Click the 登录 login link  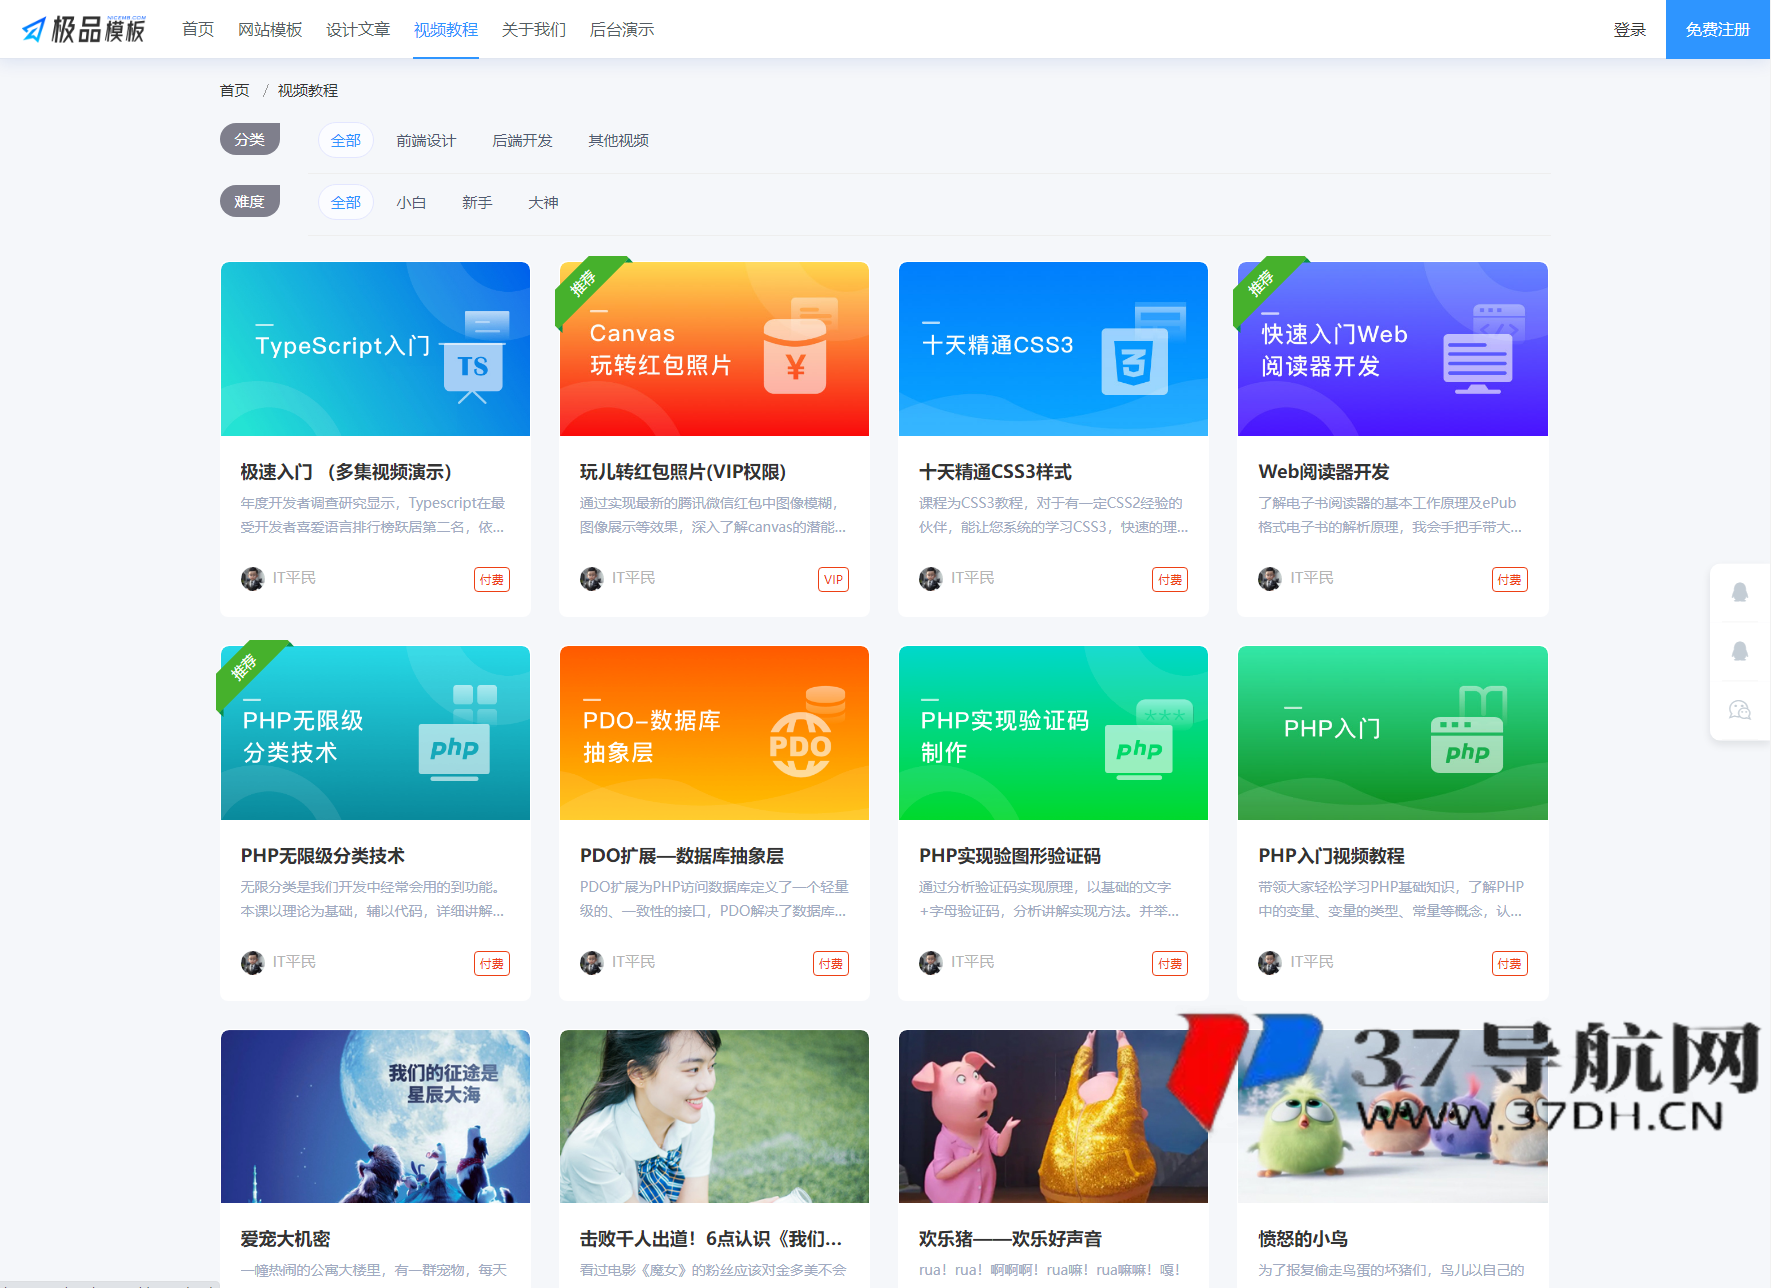pyautogui.click(x=1629, y=29)
